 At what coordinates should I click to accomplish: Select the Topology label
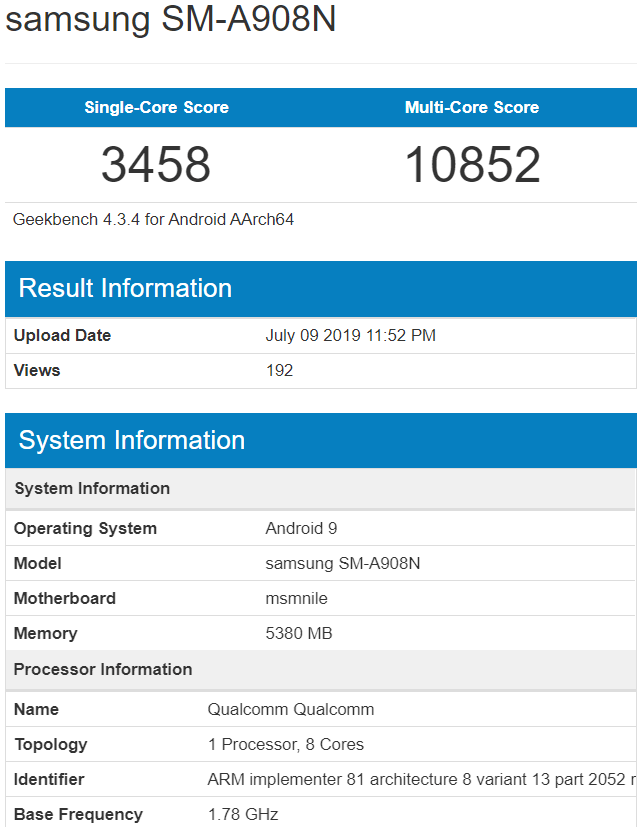(x=51, y=744)
